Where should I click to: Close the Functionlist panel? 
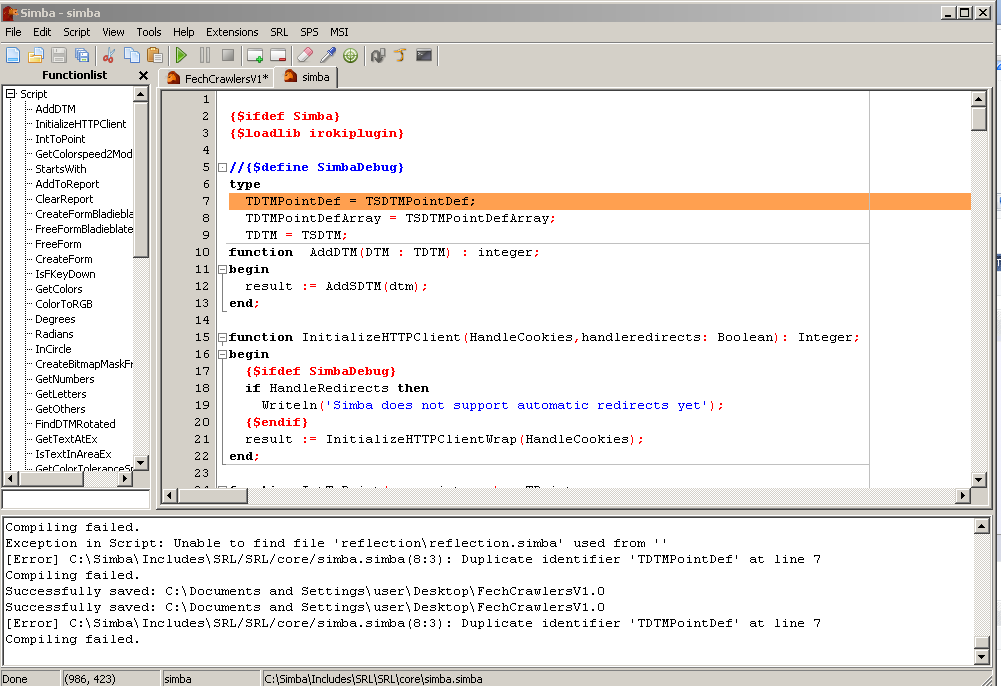coord(143,75)
